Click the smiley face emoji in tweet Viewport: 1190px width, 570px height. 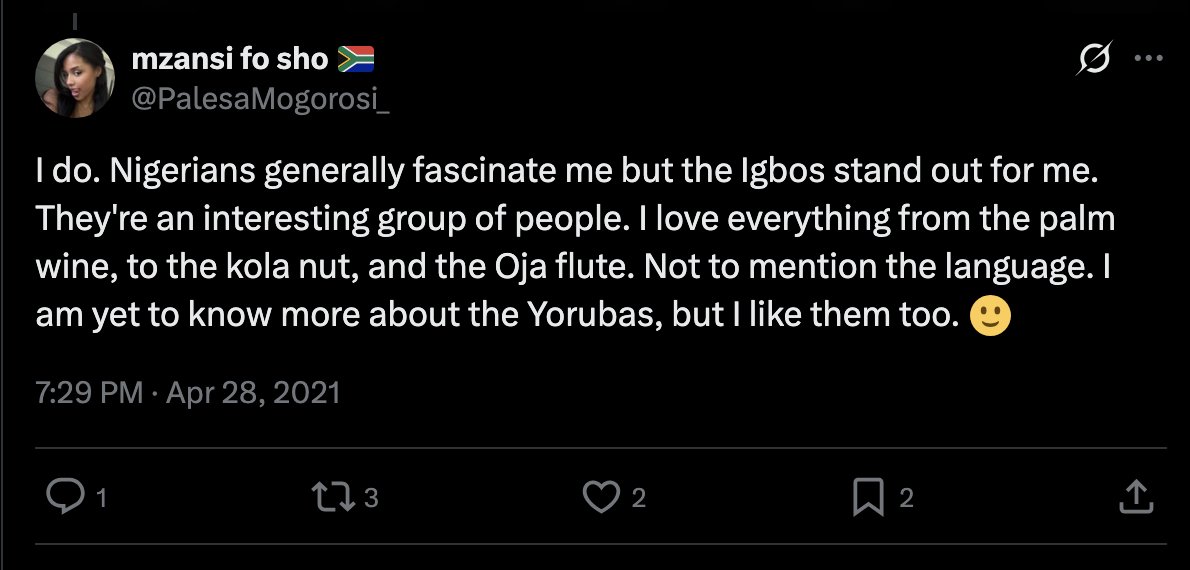pyautogui.click(x=991, y=318)
